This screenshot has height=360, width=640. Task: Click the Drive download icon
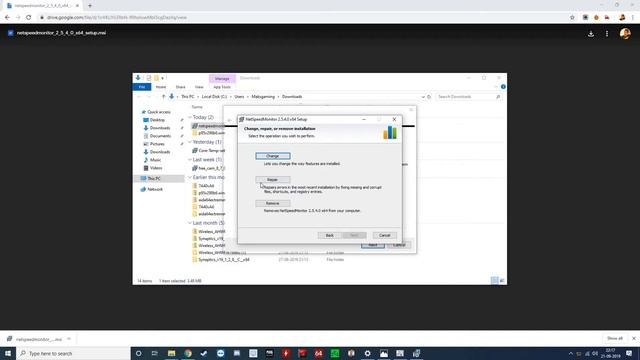(x=591, y=34)
